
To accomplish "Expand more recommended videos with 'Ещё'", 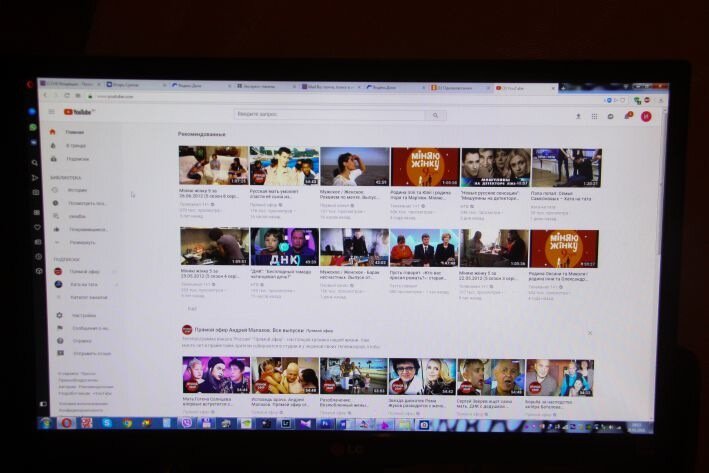I will 192,308.
